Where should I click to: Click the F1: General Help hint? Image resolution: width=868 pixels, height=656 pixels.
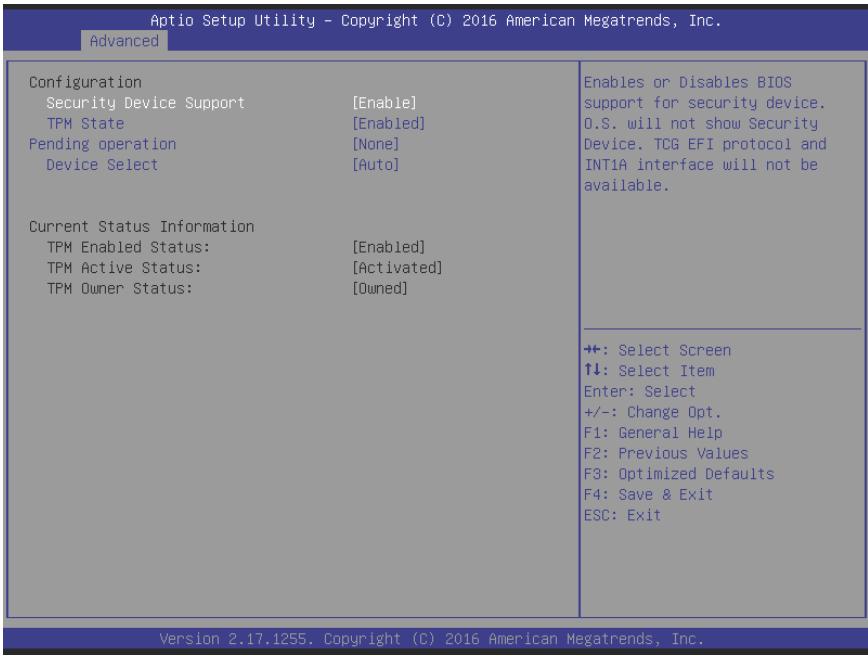pyautogui.click(x=653, y=432)
